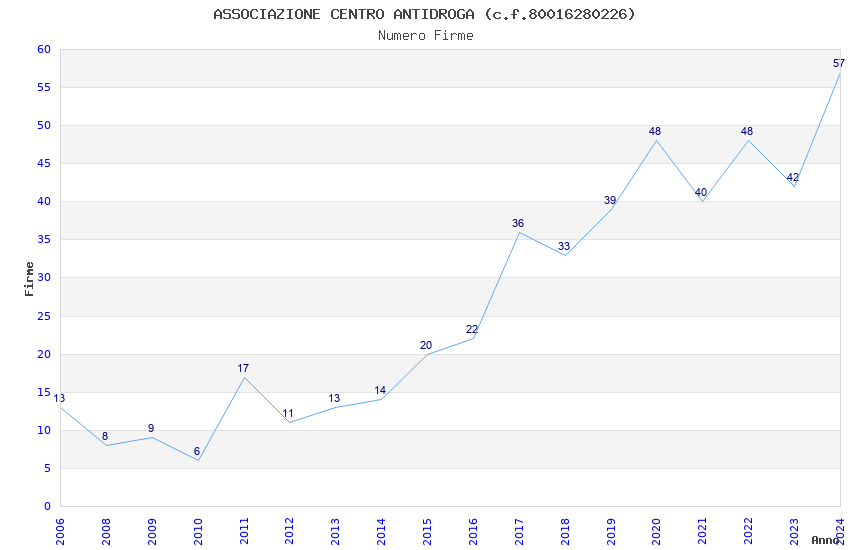
Task: Click x-axis year label 2006
Action: (x=60, y=532)
